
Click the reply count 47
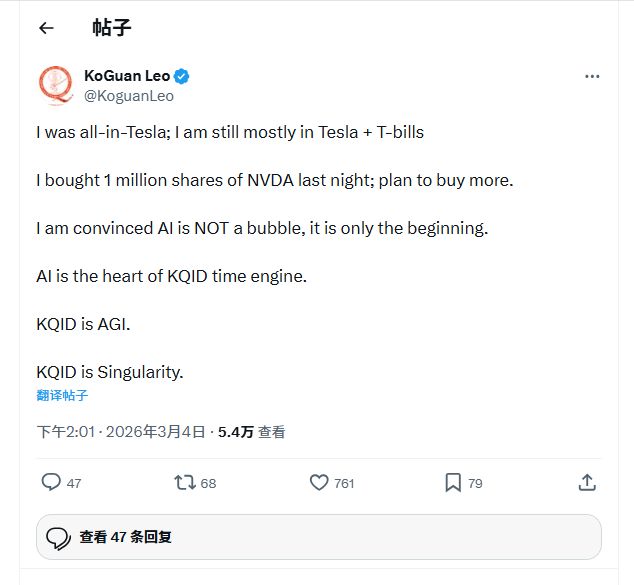[x=74, y=483]
